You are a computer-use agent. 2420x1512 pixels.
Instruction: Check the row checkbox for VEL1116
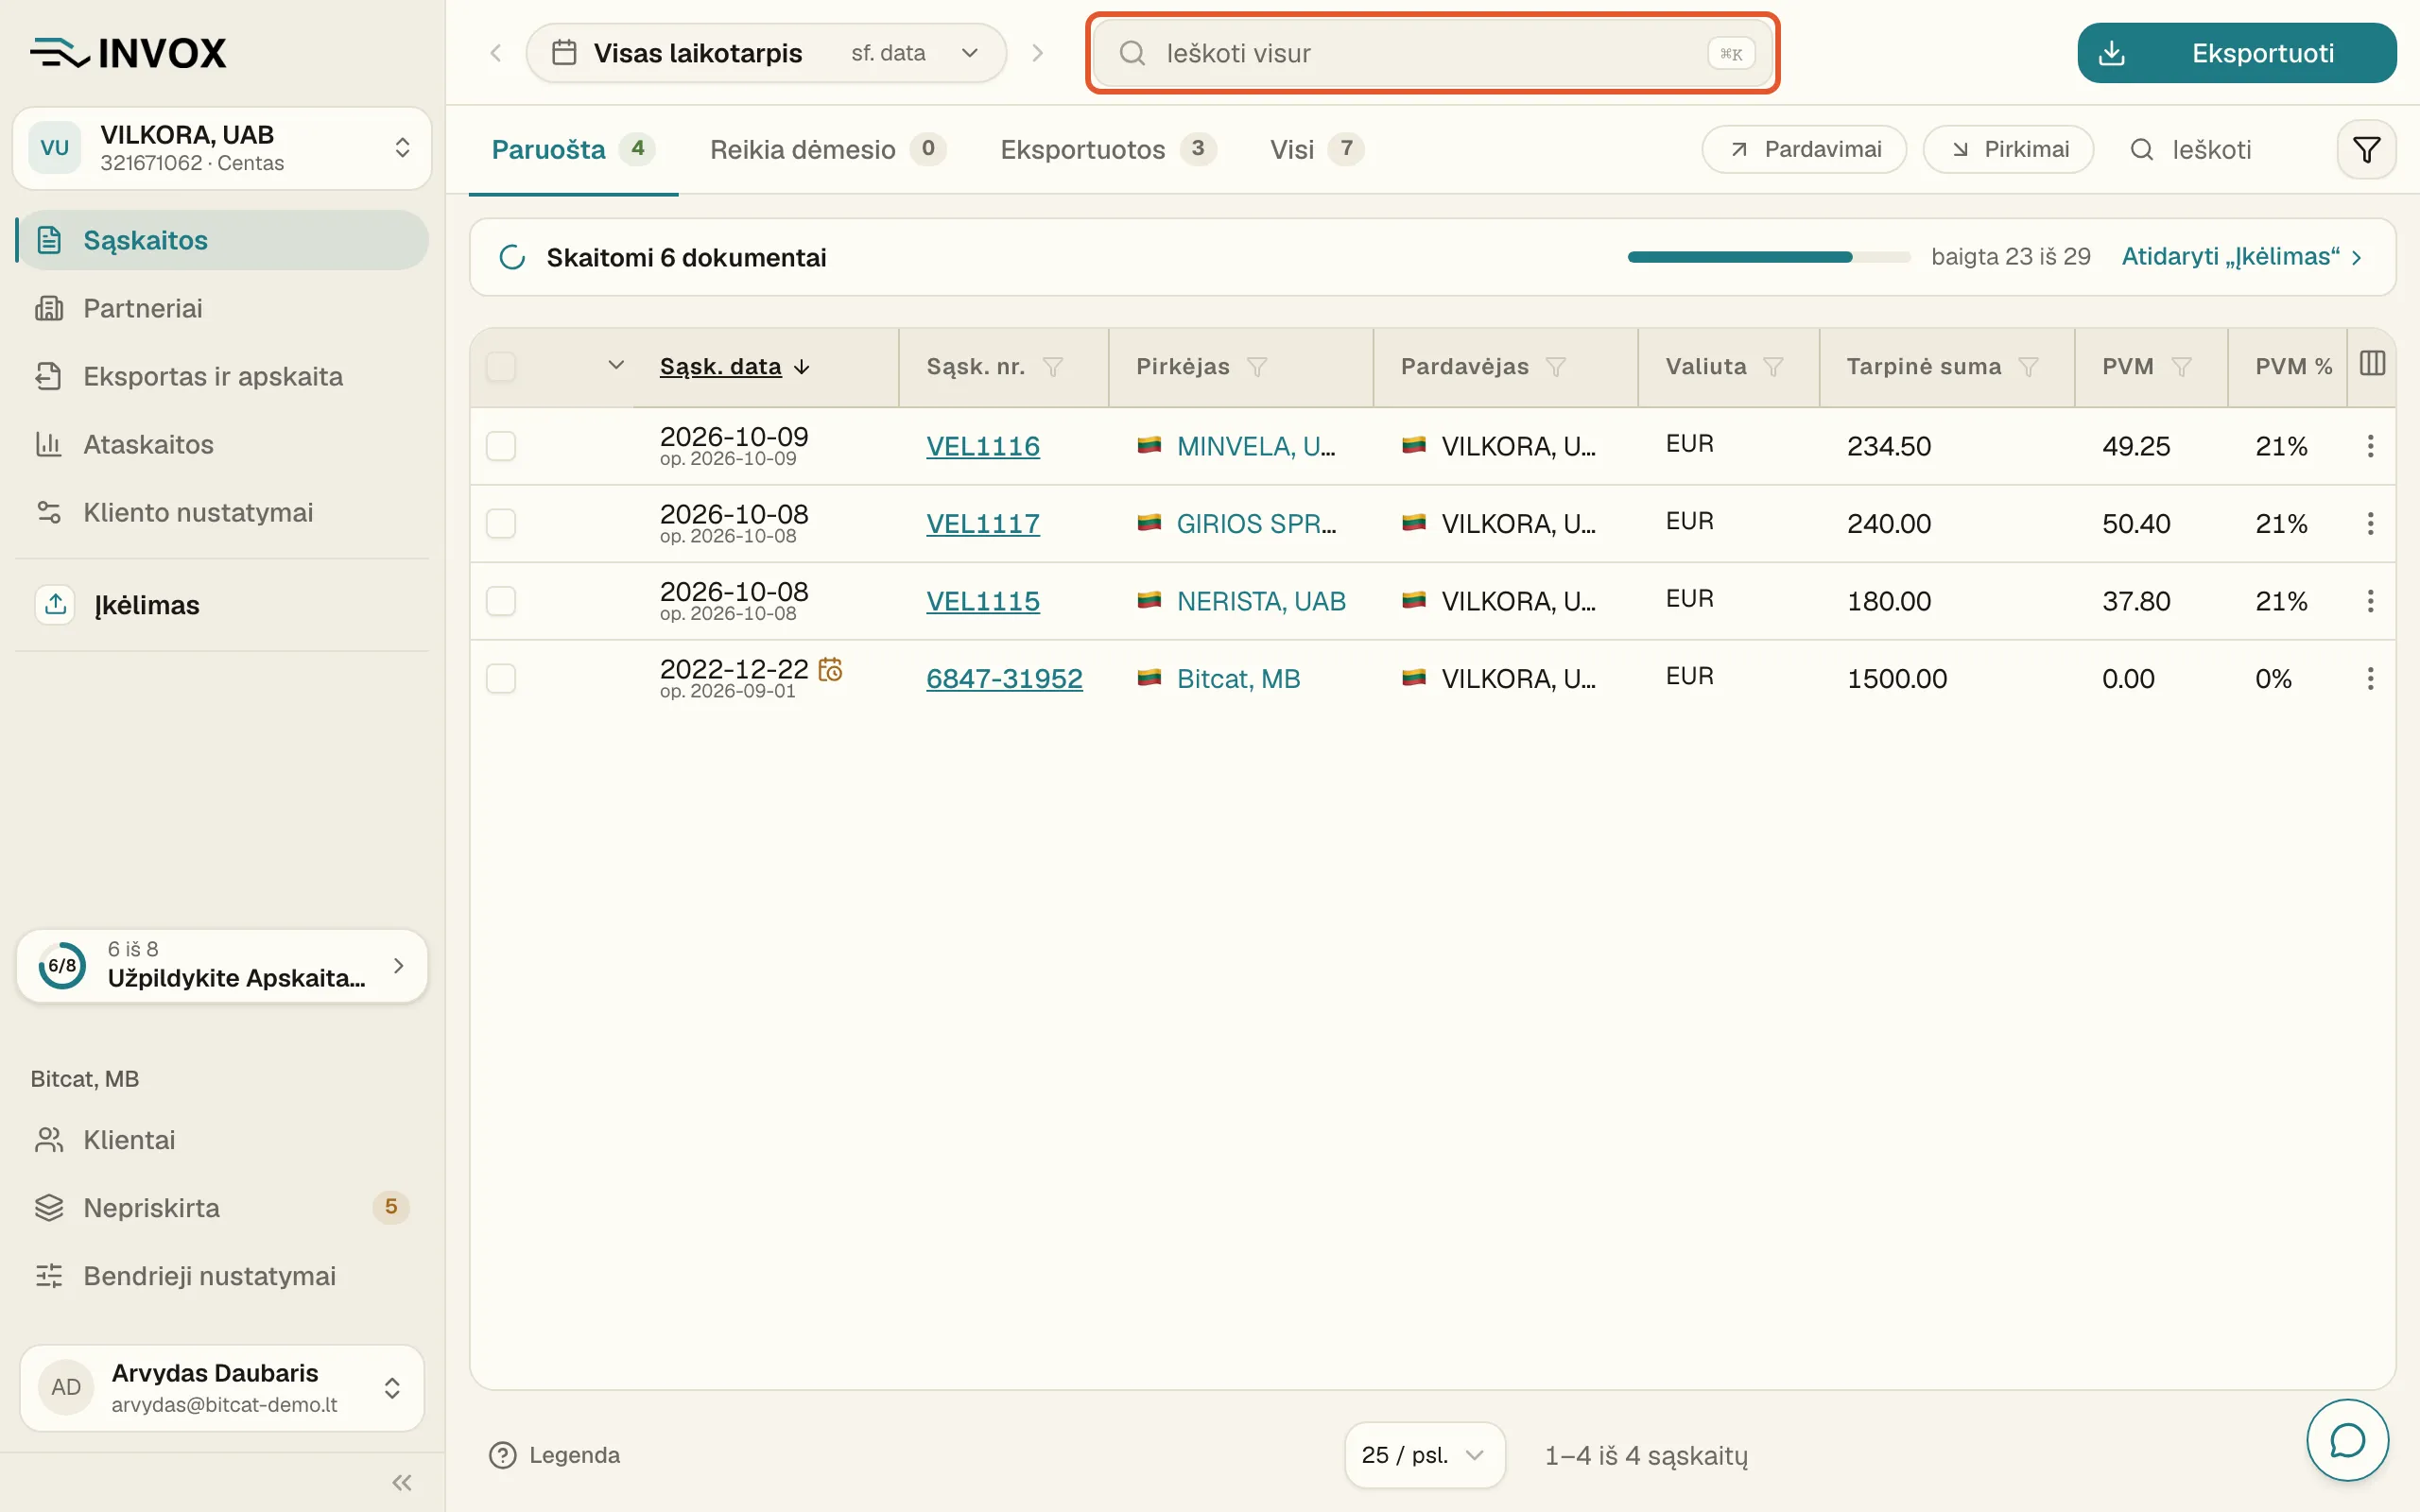tap(501, 446)
